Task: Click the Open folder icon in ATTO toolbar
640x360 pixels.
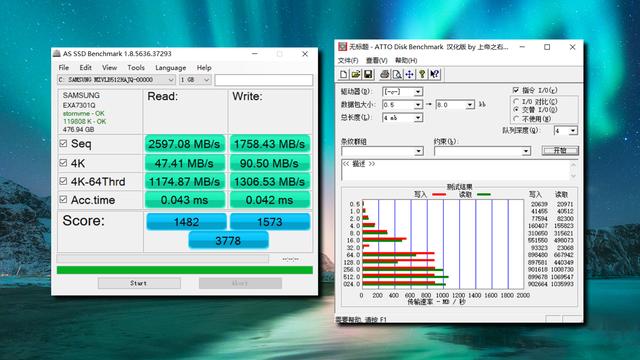Action: 356,74
